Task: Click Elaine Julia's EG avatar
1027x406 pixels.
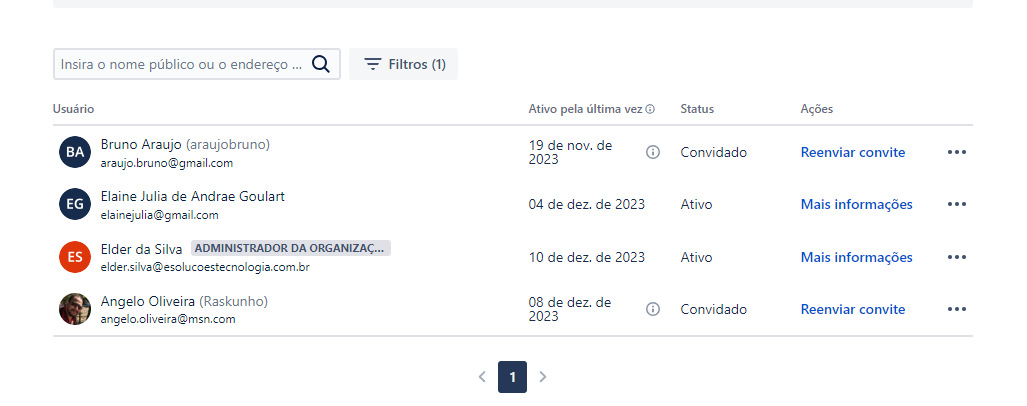Action: pyautogui.click(x=75, y=204)
